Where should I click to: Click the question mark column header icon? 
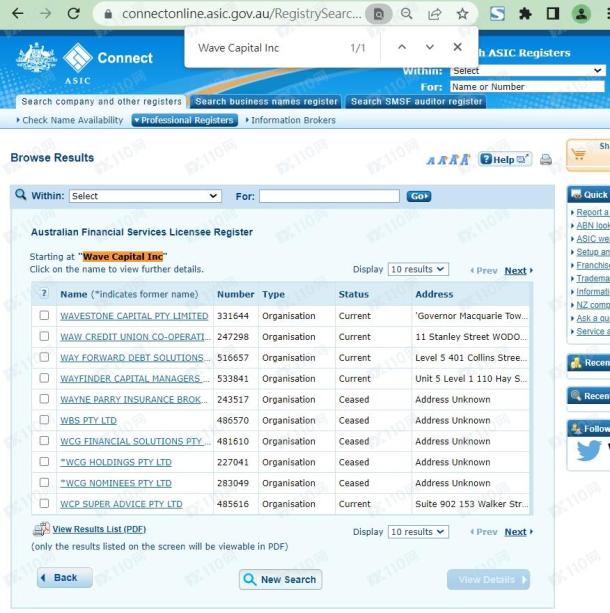click(x=44, y=293)
